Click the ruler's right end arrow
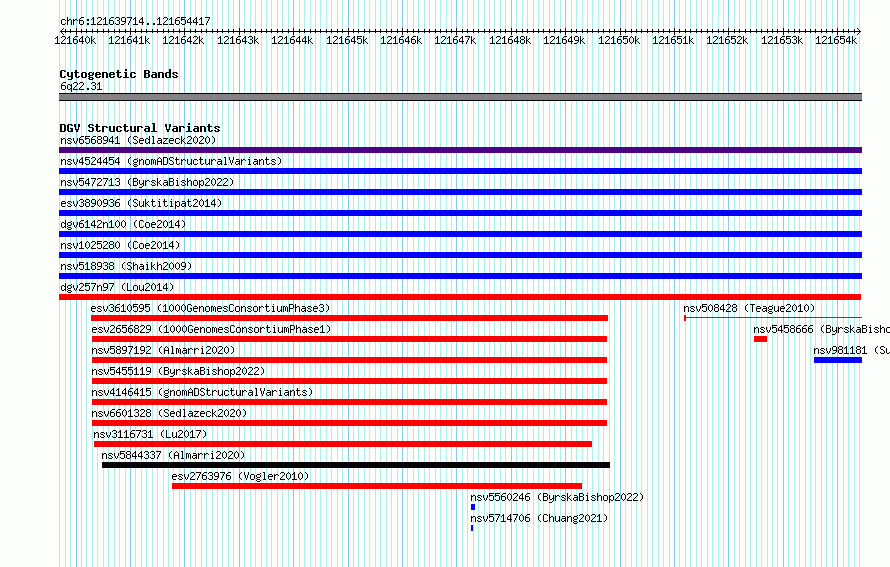Viewport: 890px width, 567px height. click(859, 31)
